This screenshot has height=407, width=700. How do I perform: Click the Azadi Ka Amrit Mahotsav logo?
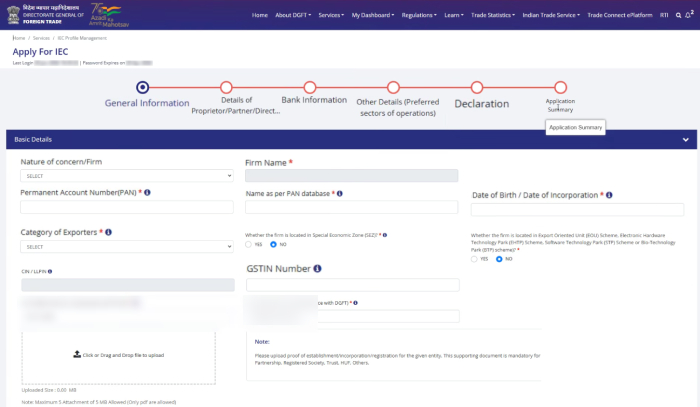click(108, 15)
